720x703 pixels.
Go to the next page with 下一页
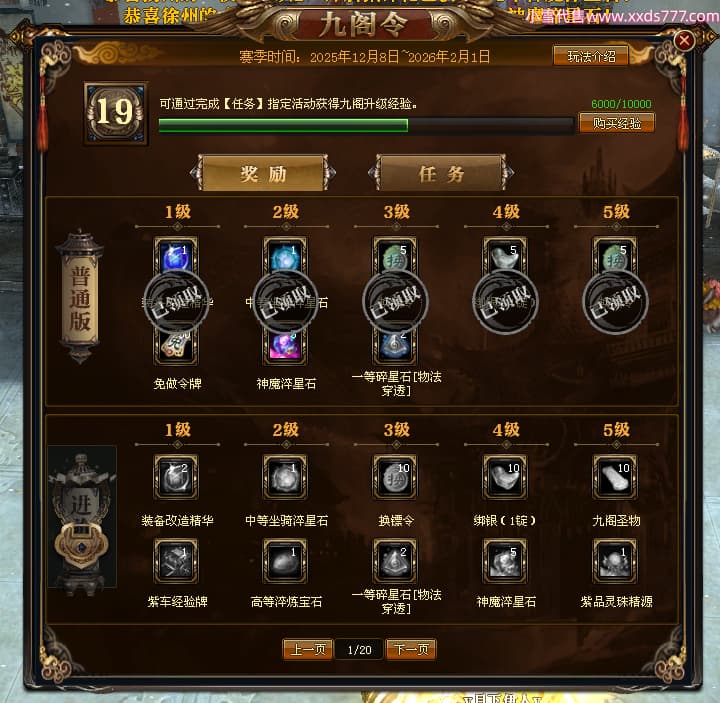pos(411,649)
